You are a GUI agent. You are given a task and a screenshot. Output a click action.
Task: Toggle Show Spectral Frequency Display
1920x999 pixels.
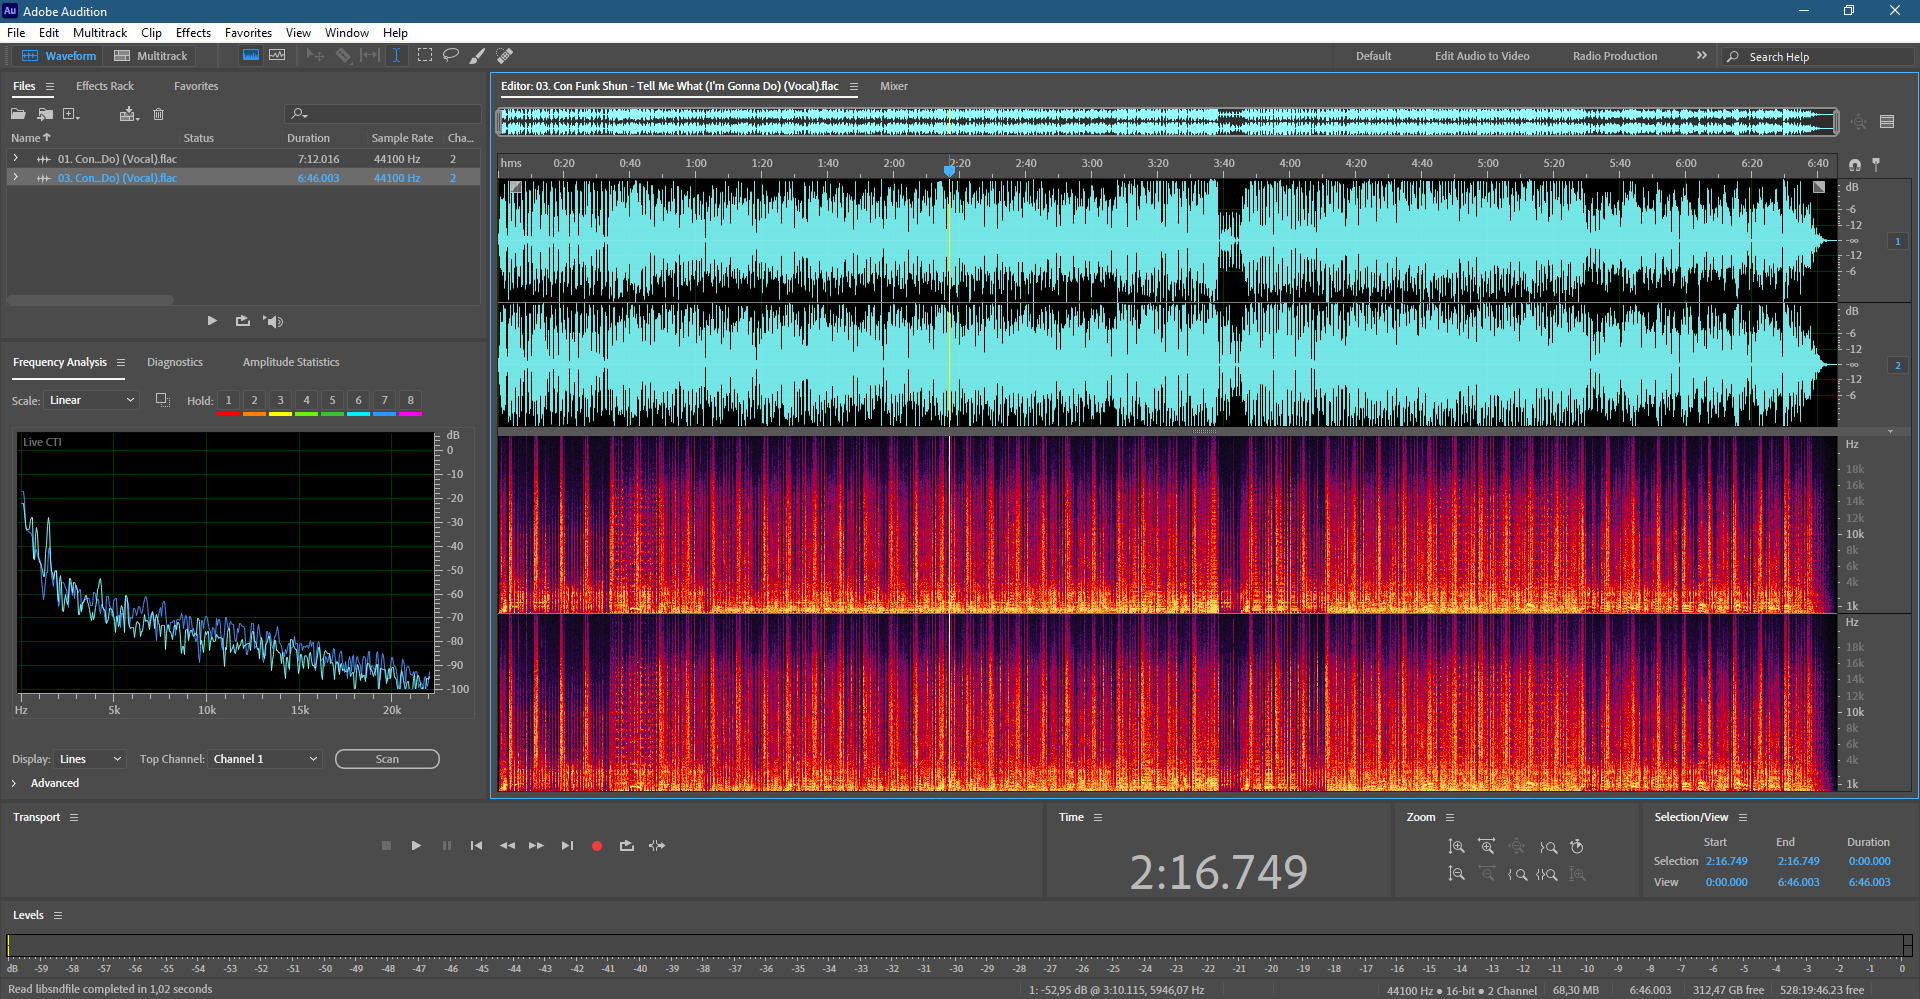(251, 56)
